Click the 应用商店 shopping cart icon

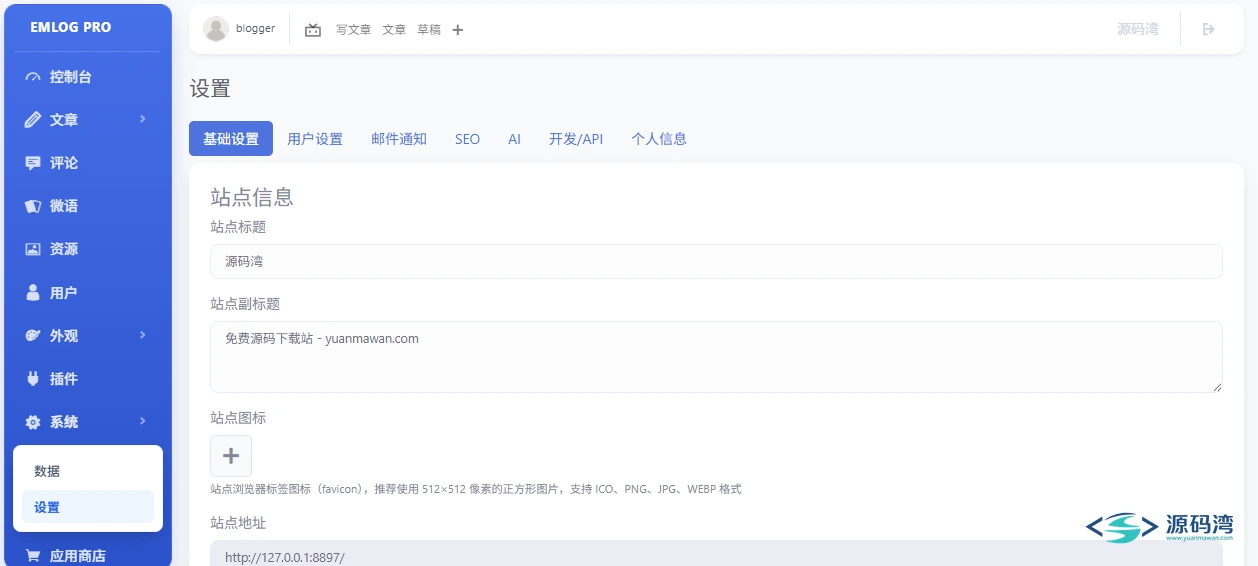click(33, 556)
